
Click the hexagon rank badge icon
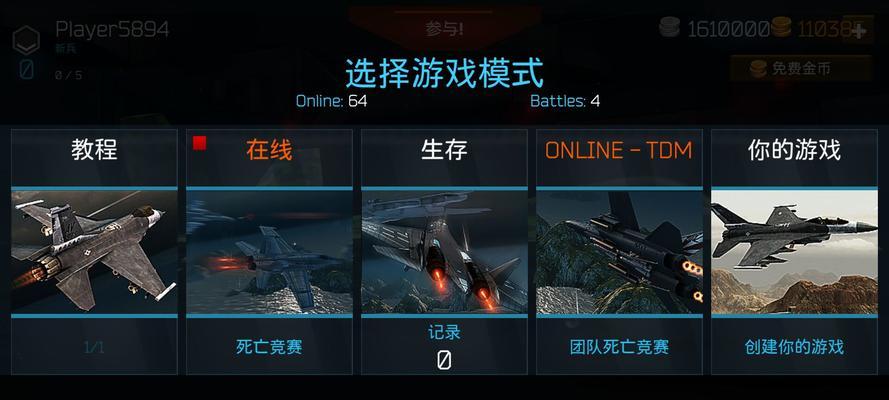[x=26, y=40]
